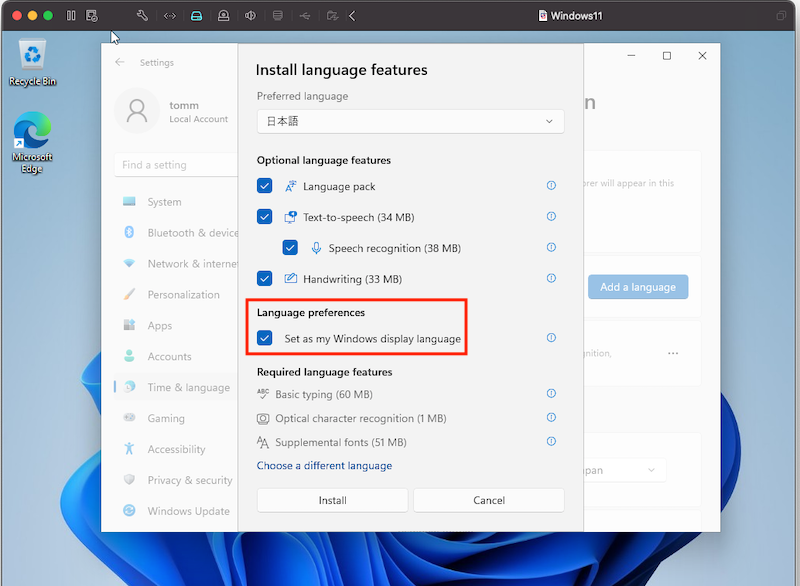Click the user icon in the VM toolbar
This screenshot has height=586, width=800.
(223, 16)
